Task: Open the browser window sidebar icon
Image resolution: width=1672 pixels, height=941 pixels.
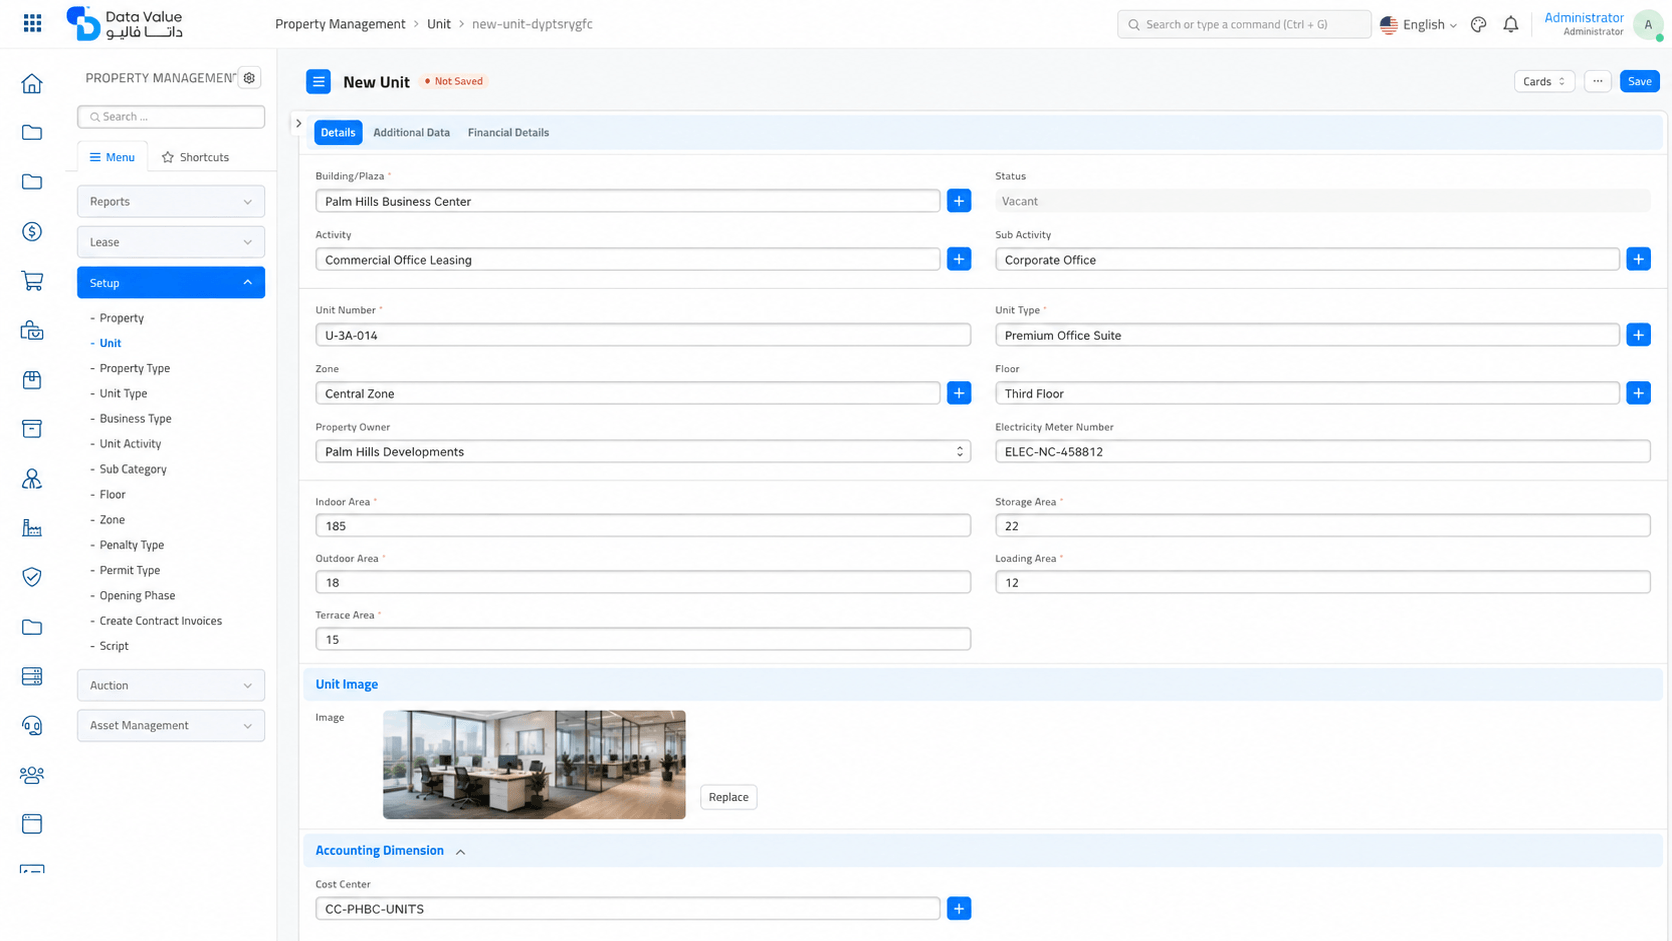Action: click(x=32, y=824)
